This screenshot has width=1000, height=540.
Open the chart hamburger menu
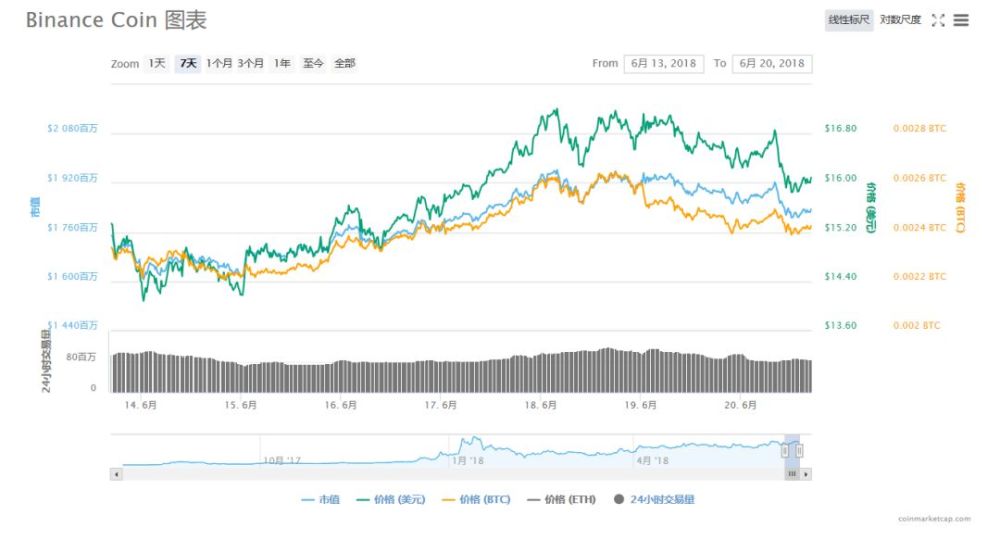pyautogui.click(x=961, y=20)
